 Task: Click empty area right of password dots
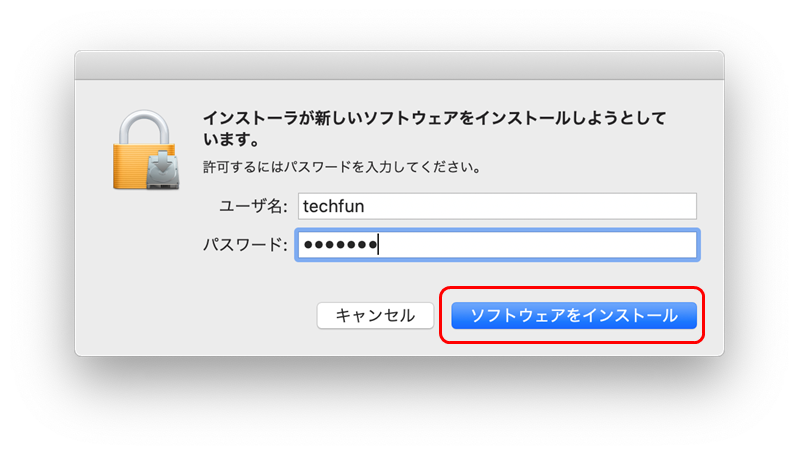click(538, 245)
